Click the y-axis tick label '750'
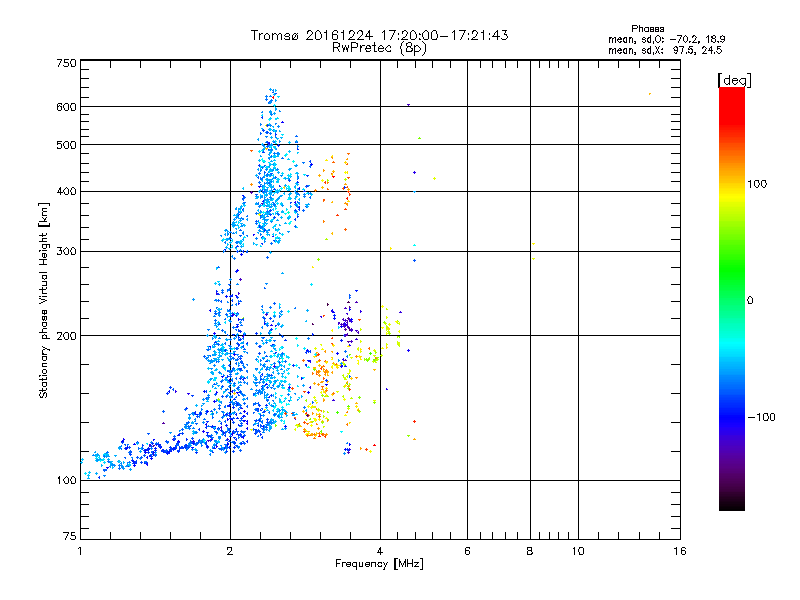The height and width of the screenshot is (600, 800). coord(66,63)
